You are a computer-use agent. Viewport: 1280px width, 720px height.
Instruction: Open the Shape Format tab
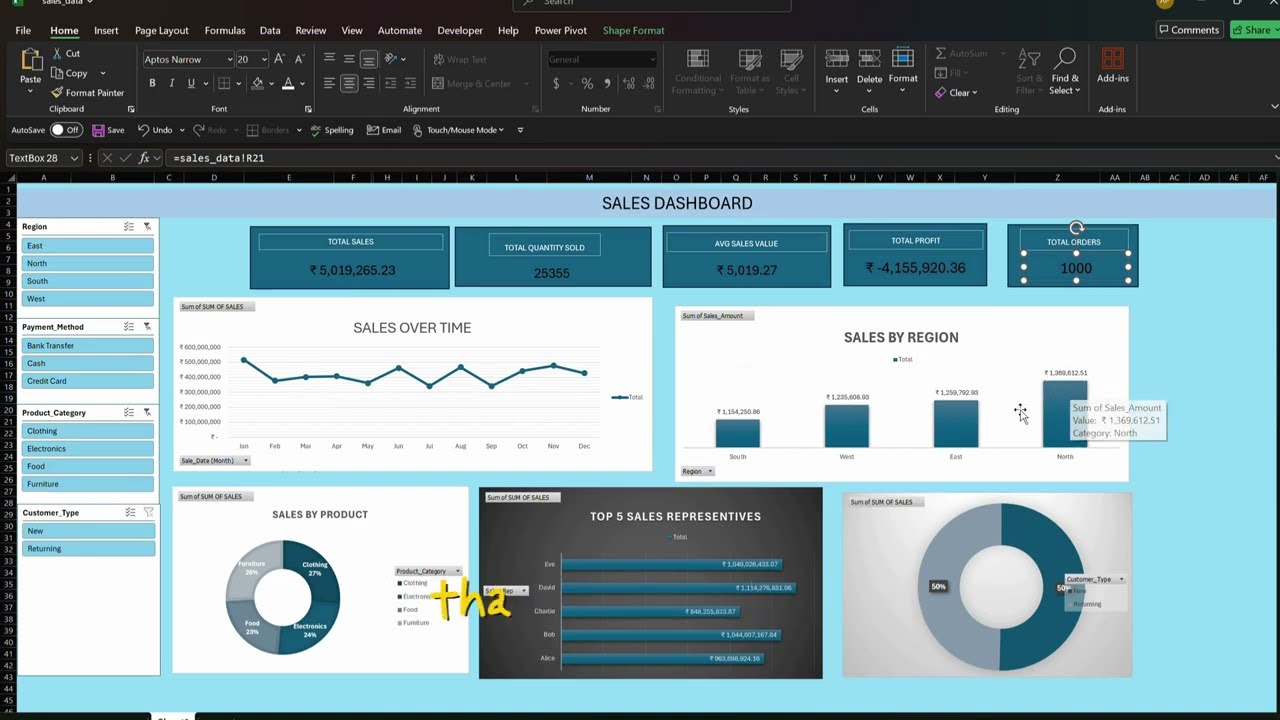tap(633, 31)
